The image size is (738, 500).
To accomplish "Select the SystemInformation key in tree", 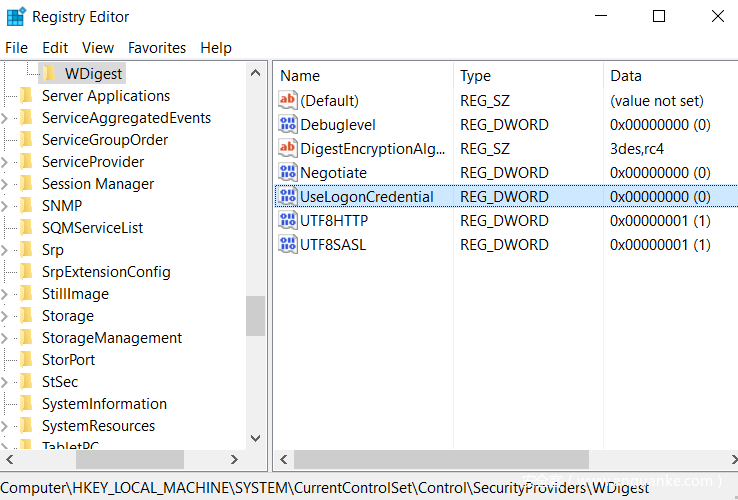I will click(x=104, y=404).
